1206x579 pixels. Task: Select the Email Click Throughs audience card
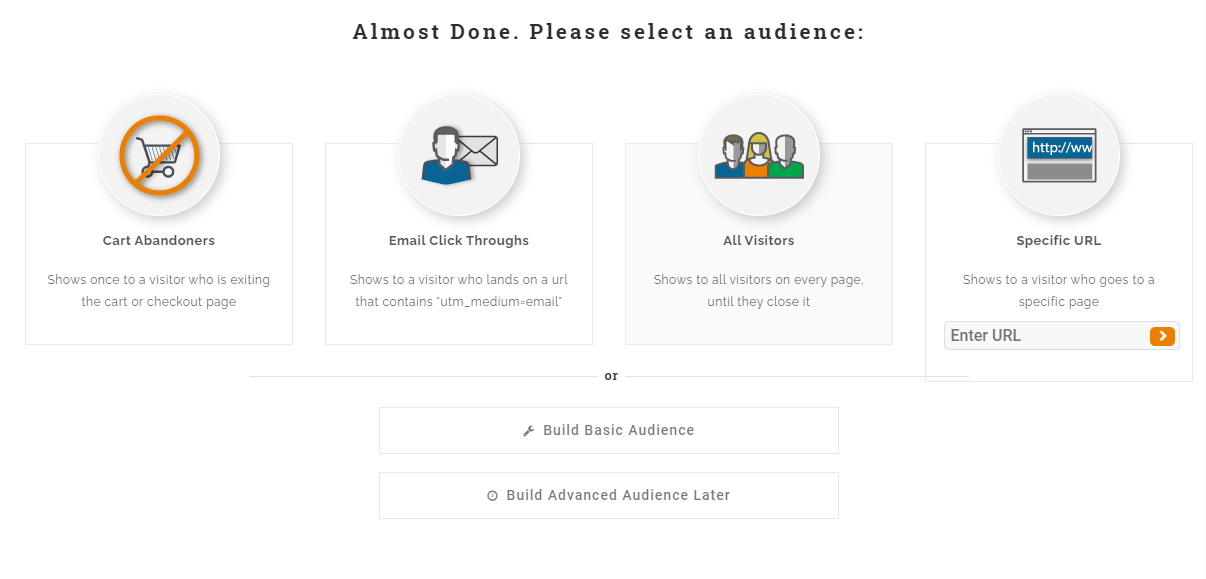pos(459,270)
